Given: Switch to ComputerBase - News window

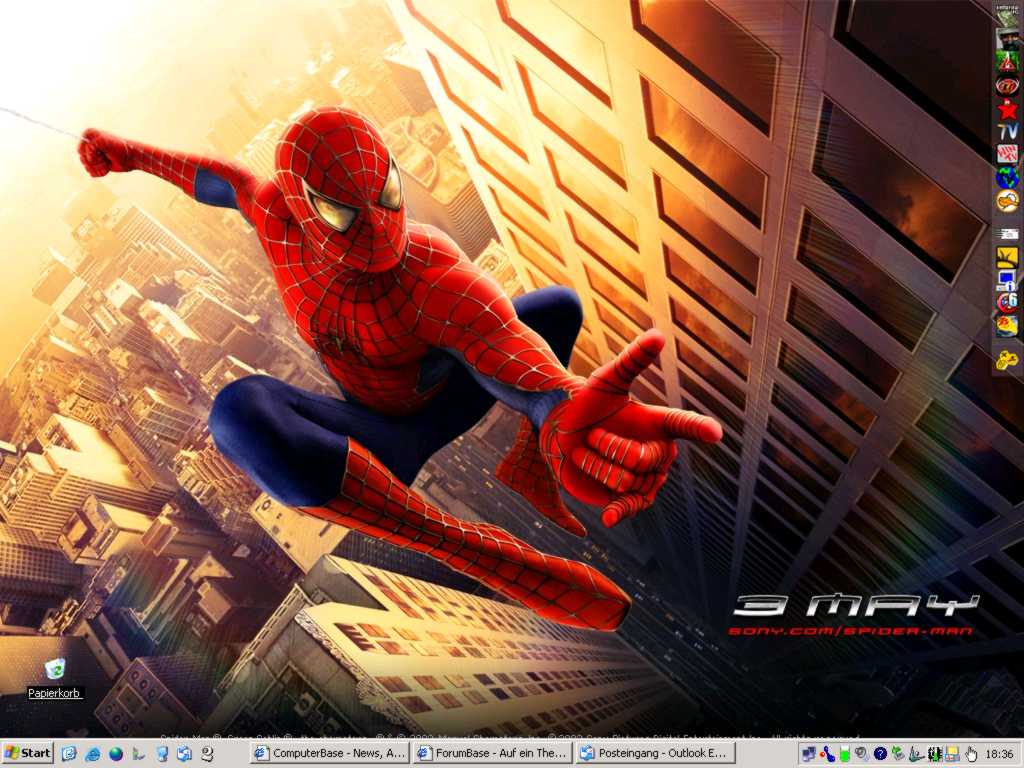Looking at the screenshot, I should pyautogui.click(x=330, y=753).
